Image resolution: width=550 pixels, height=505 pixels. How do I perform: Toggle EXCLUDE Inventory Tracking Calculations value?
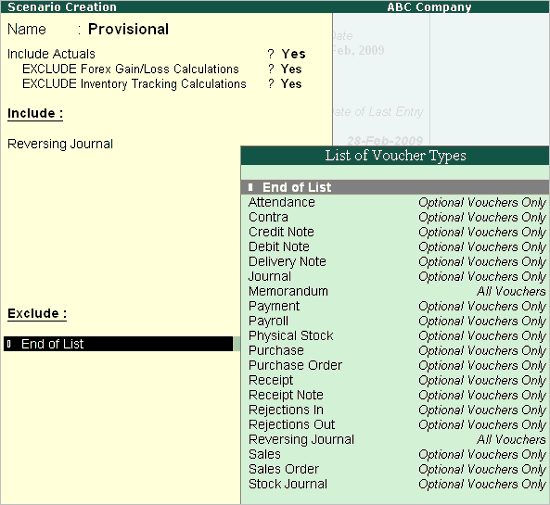pyautogui.click(x=291, y=84)
